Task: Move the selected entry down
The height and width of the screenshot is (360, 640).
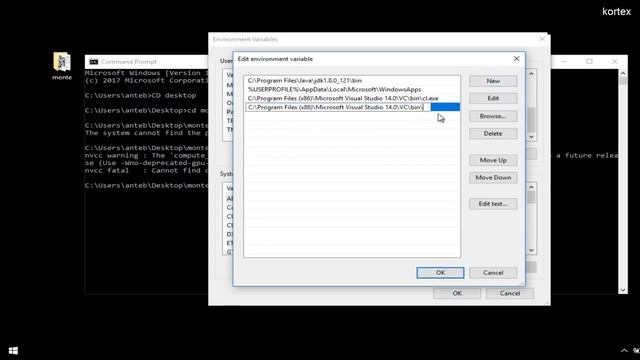Action: 493,178
